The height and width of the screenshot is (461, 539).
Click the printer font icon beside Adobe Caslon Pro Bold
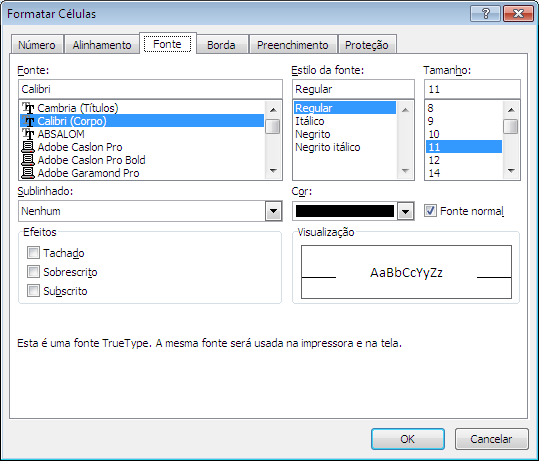click(28, 160)
